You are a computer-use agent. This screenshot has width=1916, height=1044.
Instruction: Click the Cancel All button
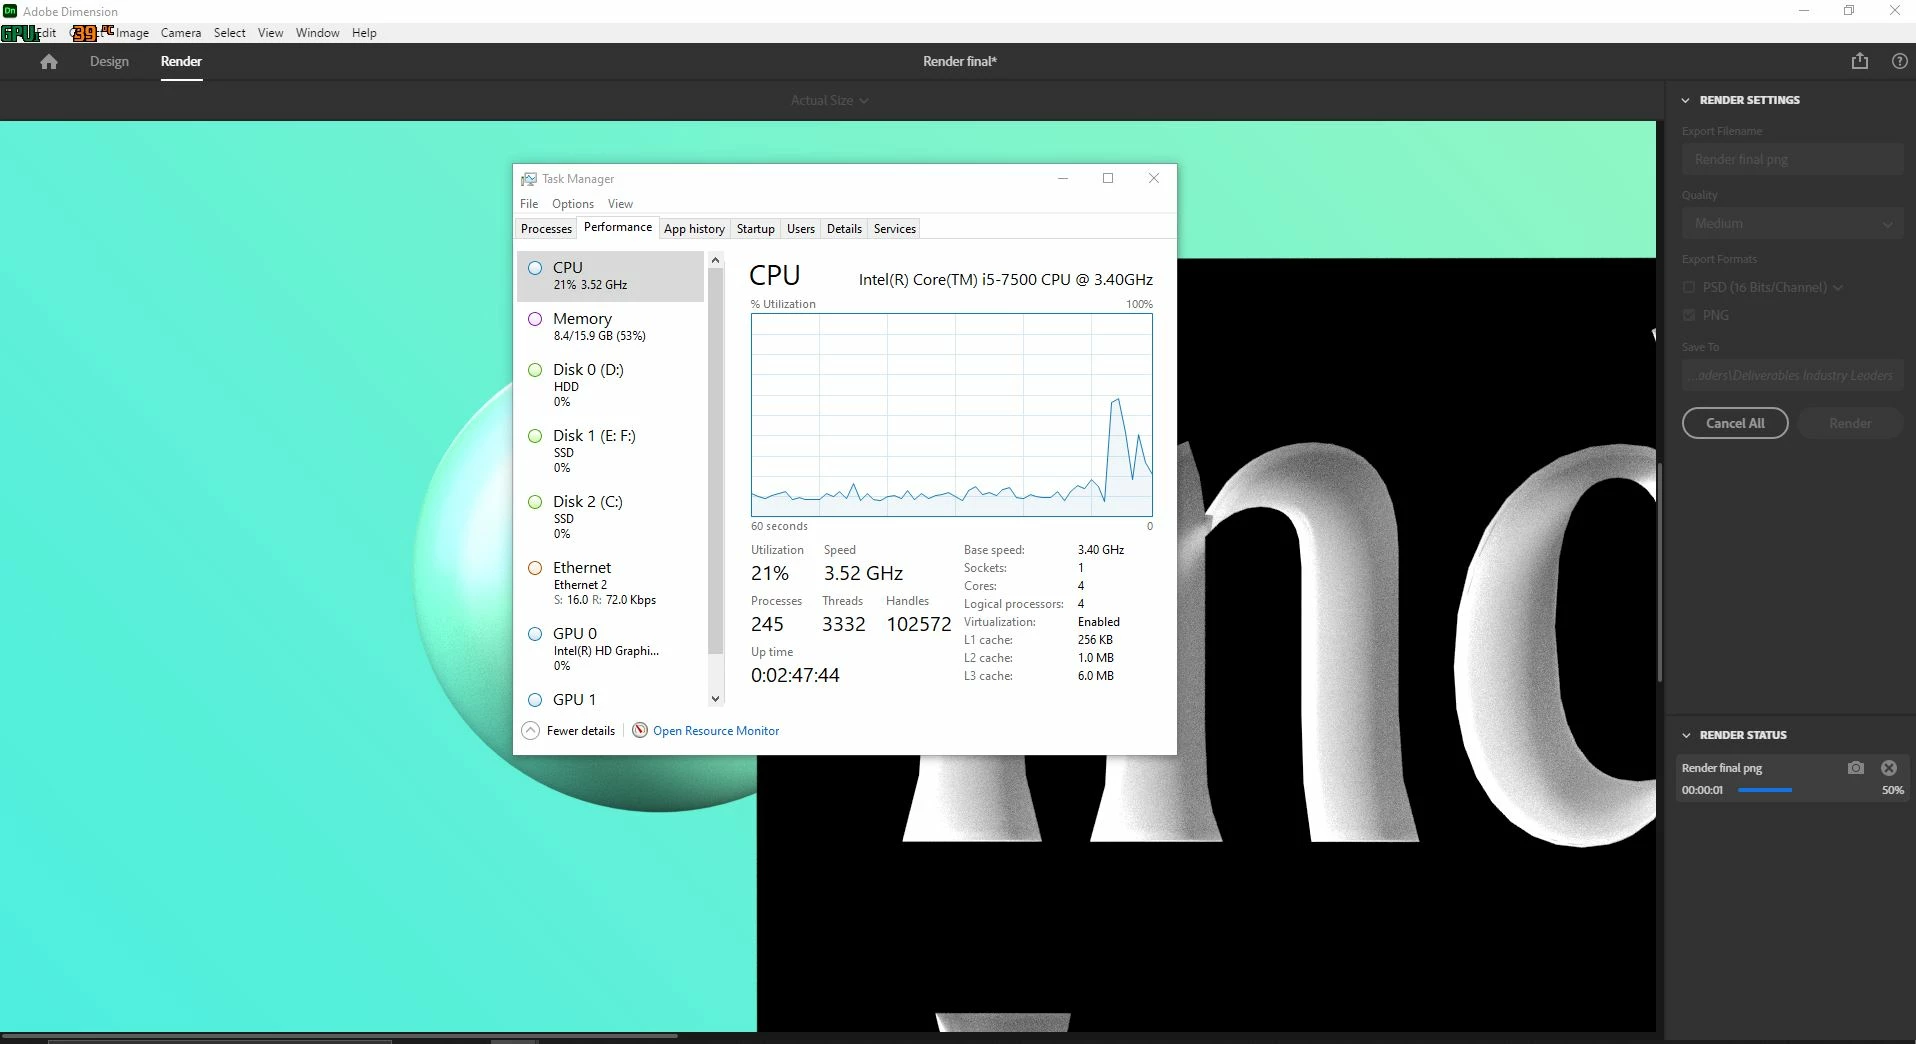point(1735,423)
